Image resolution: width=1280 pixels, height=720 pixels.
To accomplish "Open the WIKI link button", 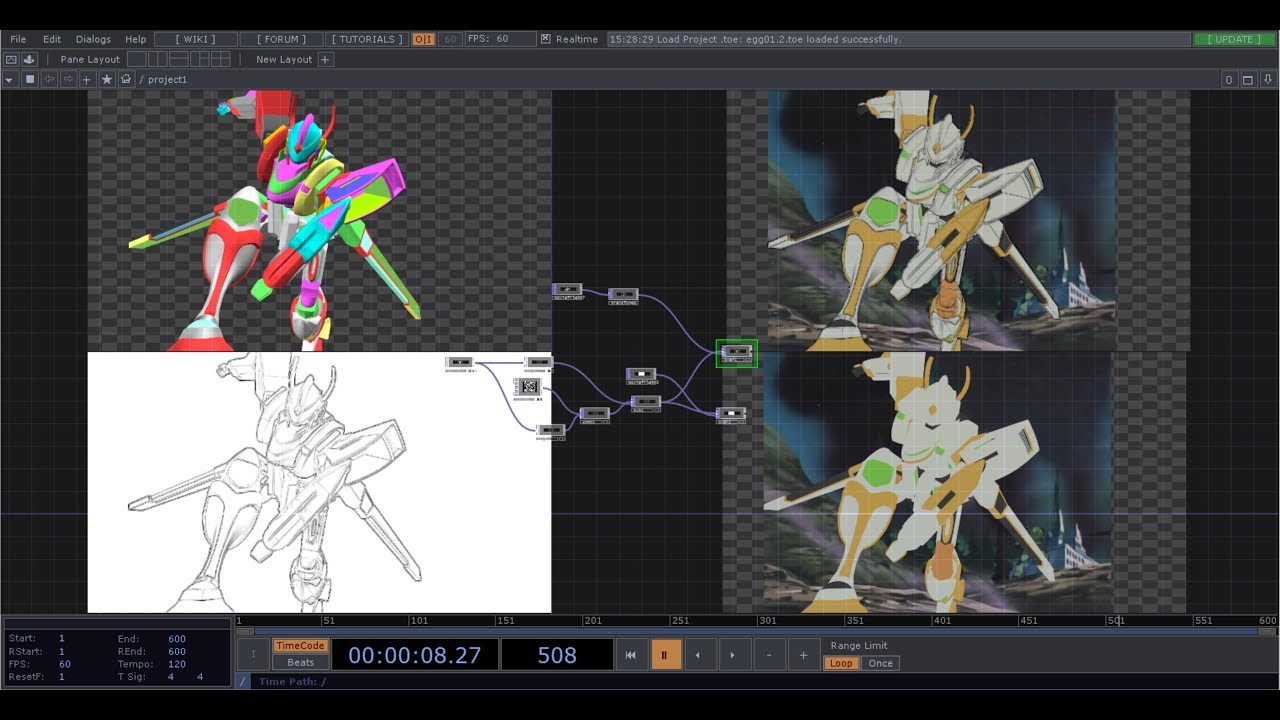I will tap(196, 39).
